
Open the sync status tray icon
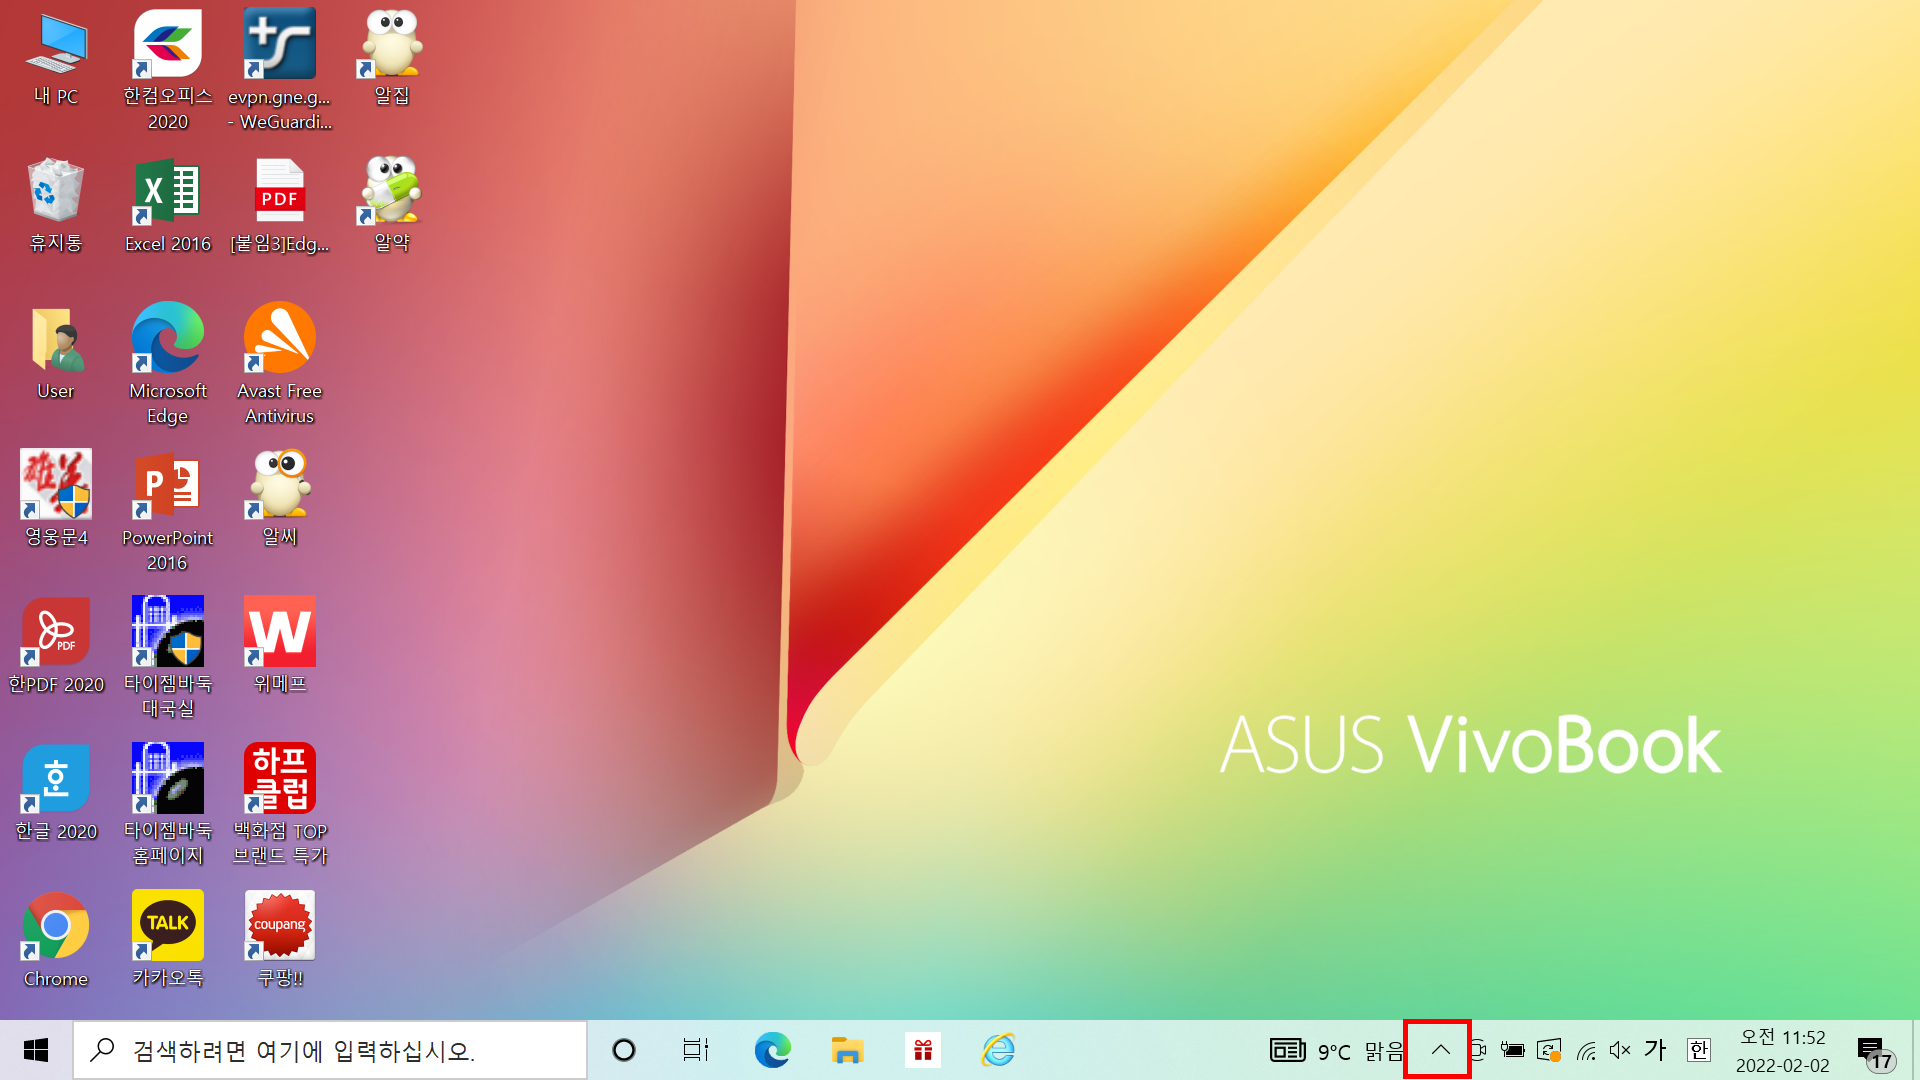click(1549, 1050)
